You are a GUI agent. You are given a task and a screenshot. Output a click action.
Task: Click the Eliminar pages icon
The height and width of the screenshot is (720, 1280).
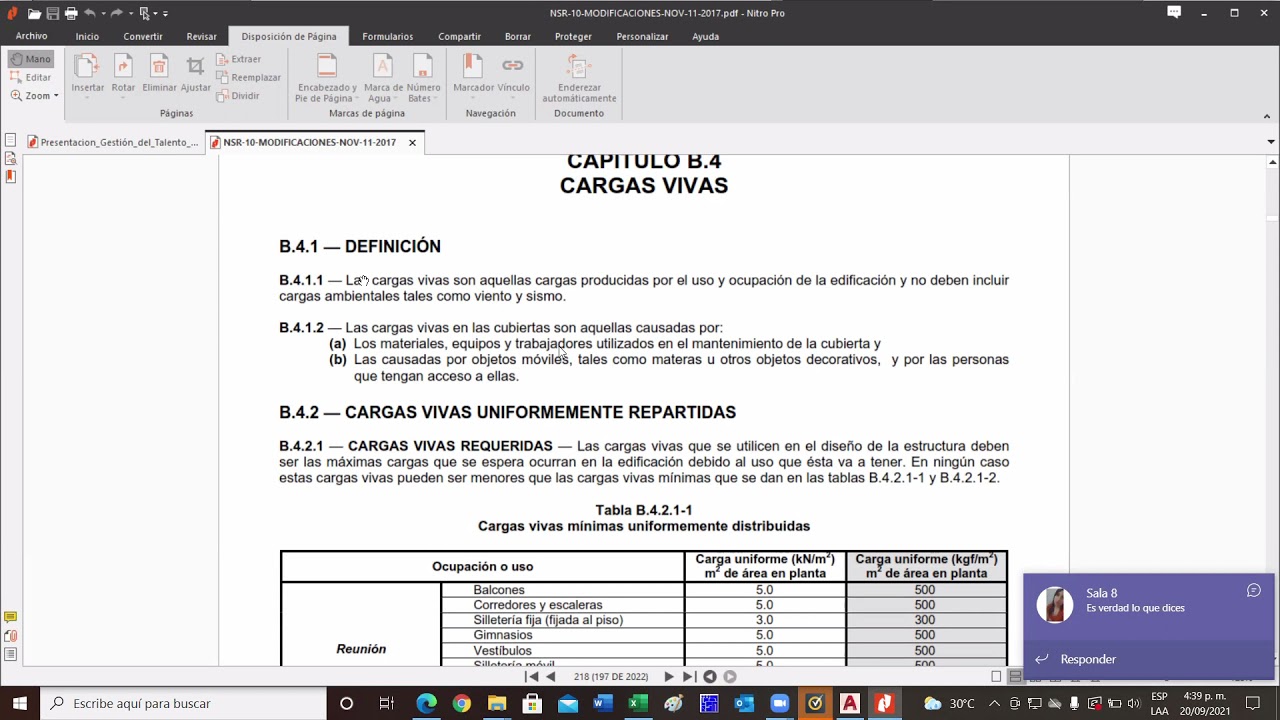159,67
